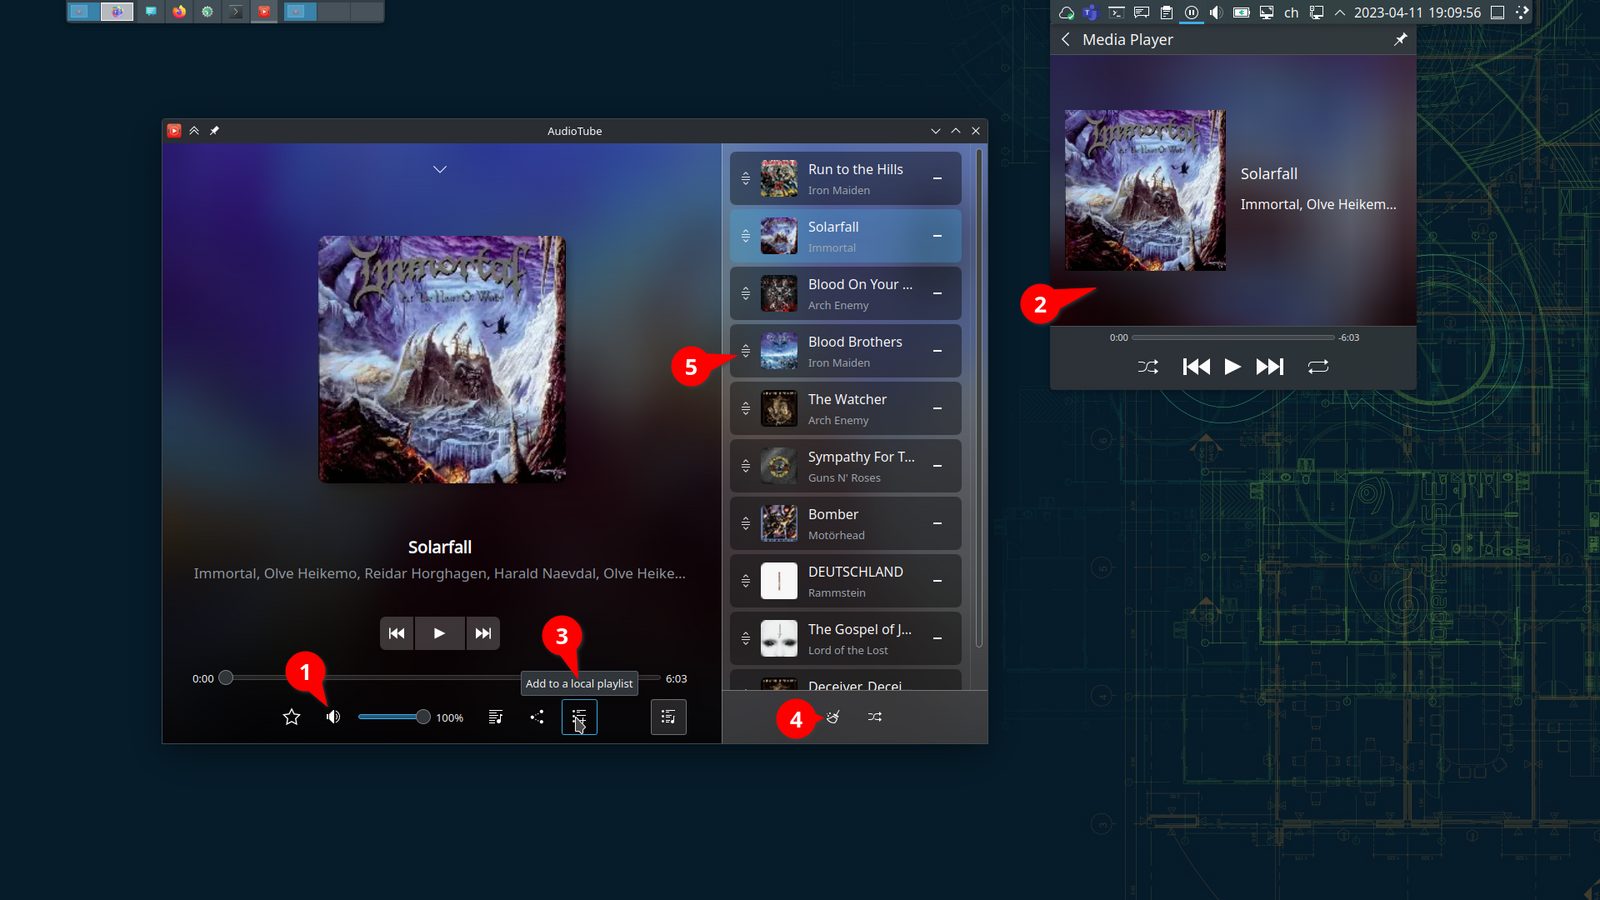Select The Watcher by Arch Enemy in queue
This screenshot has height=900, width=1600.
coord(847,408)
